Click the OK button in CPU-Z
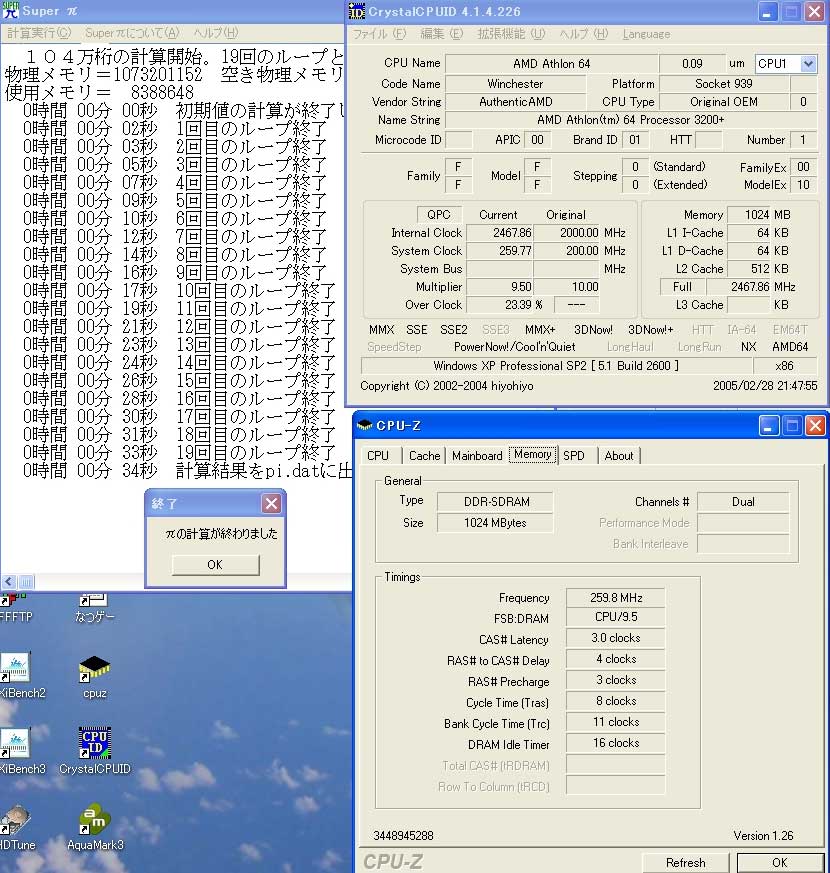The image size is (830, 873). pos(779,862)
